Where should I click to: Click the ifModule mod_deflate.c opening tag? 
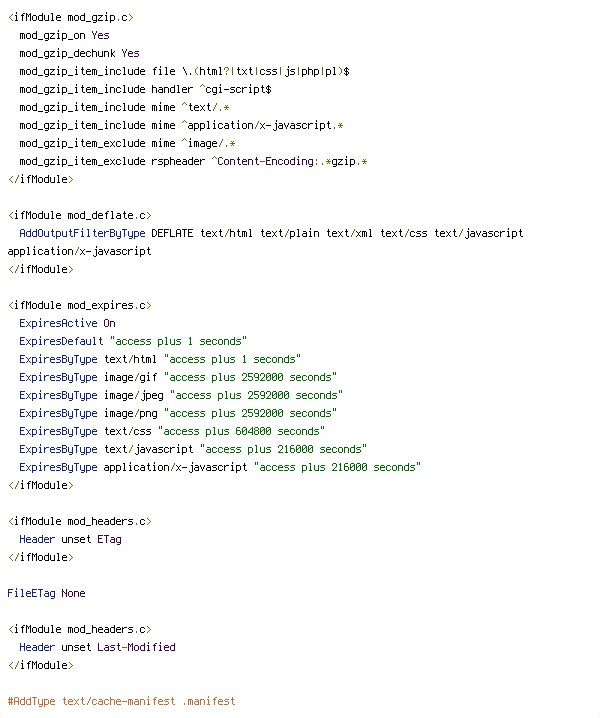coord(80,215)
